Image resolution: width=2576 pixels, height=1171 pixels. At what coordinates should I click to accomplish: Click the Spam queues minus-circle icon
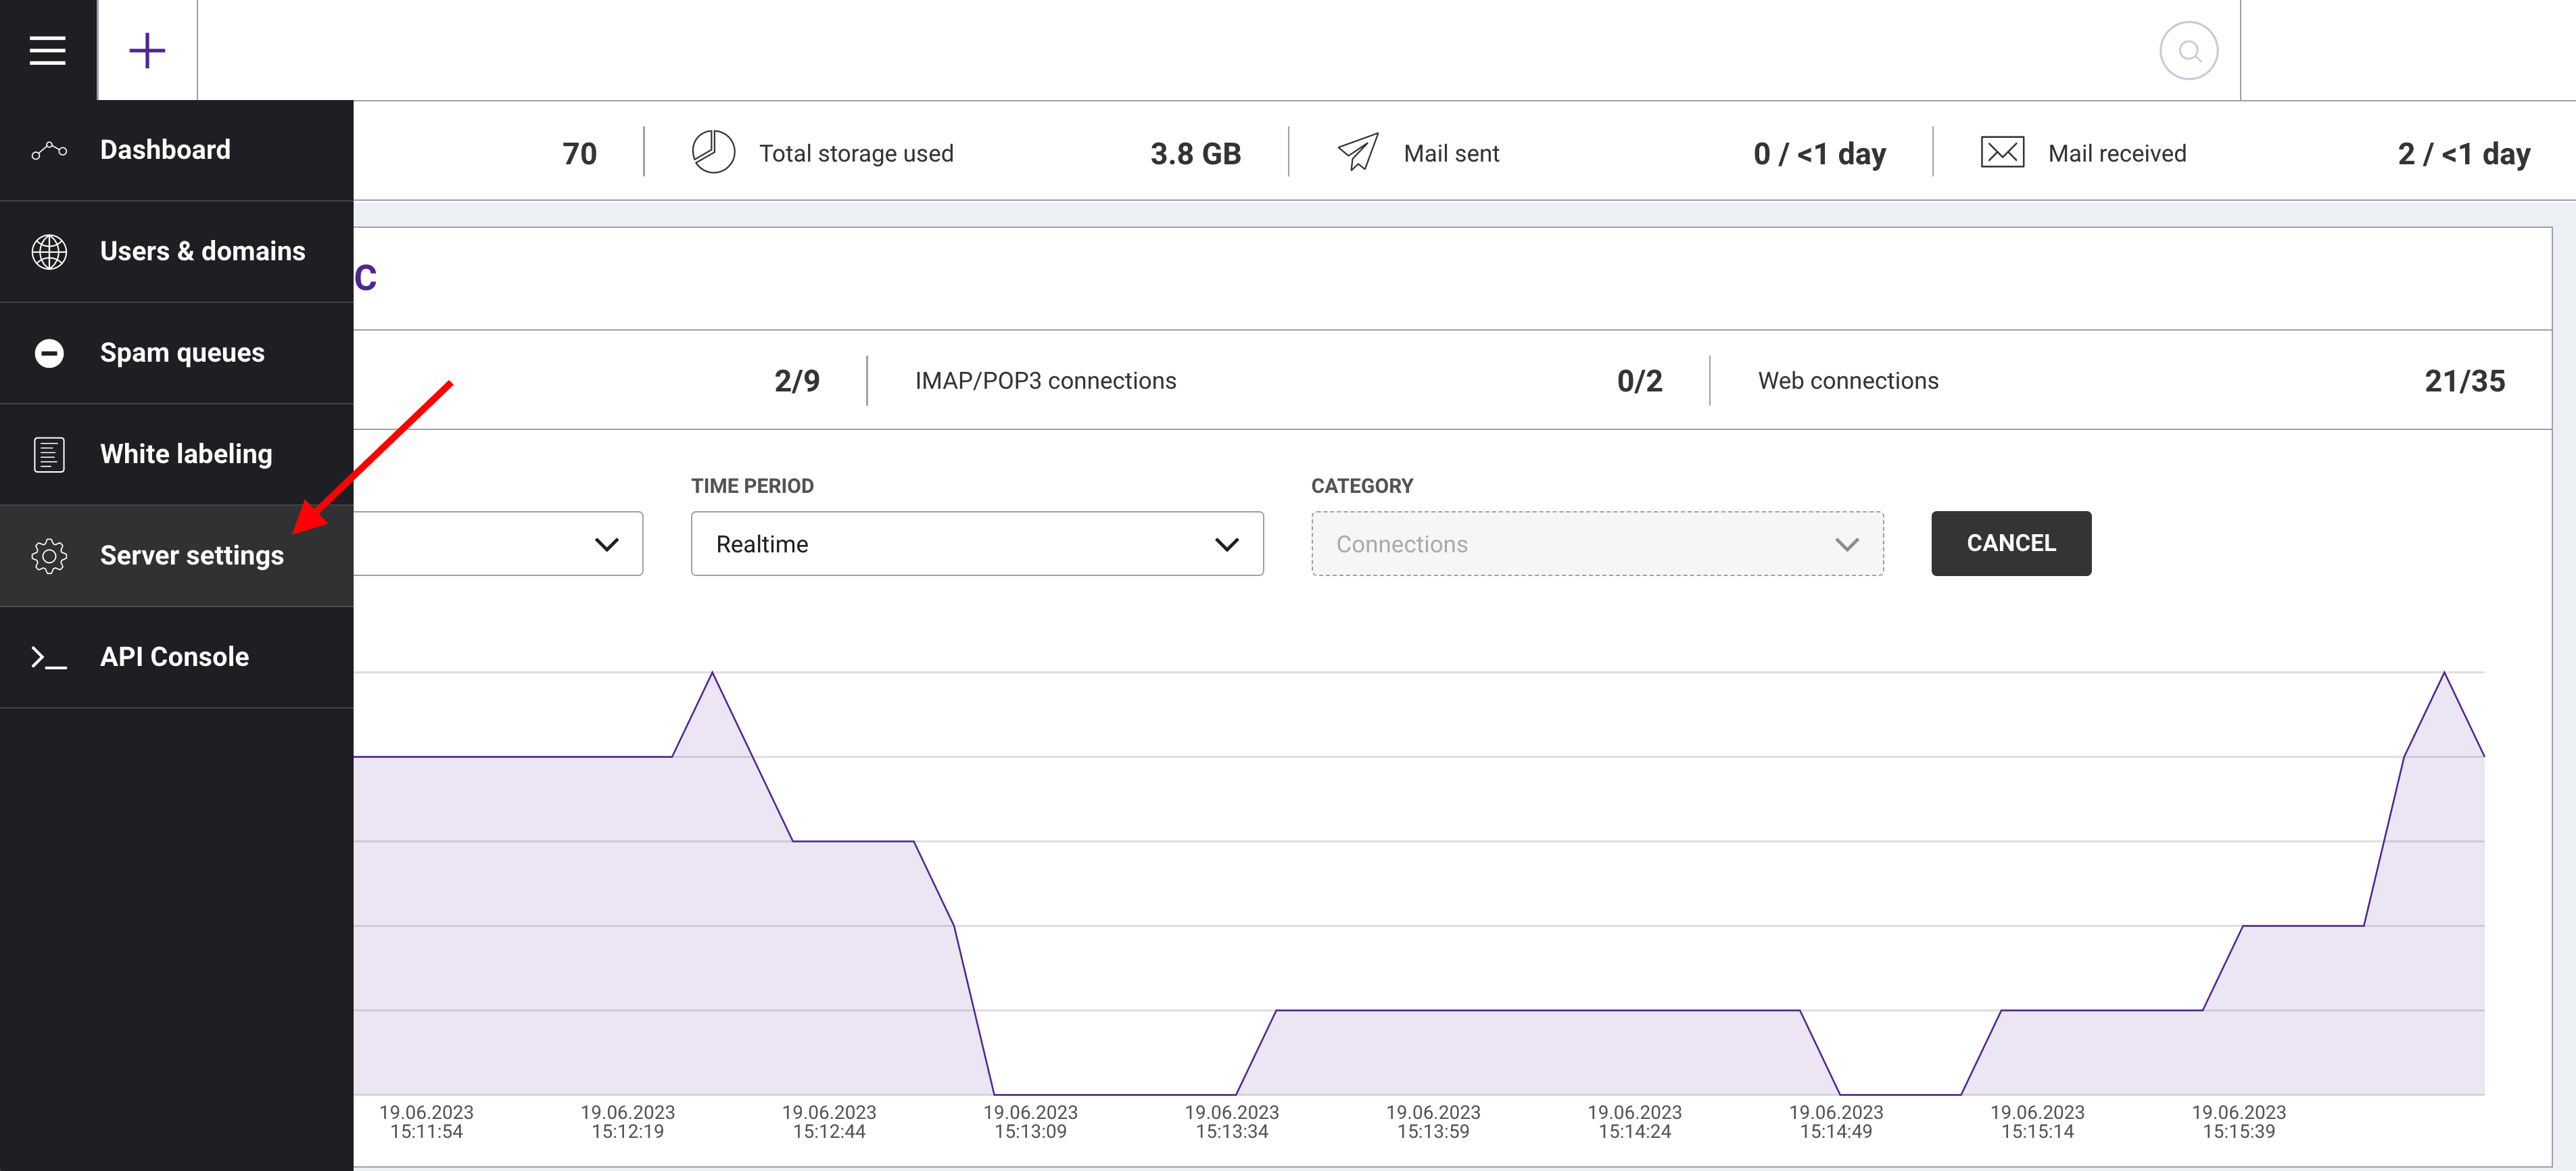click(x=49, y=353)
